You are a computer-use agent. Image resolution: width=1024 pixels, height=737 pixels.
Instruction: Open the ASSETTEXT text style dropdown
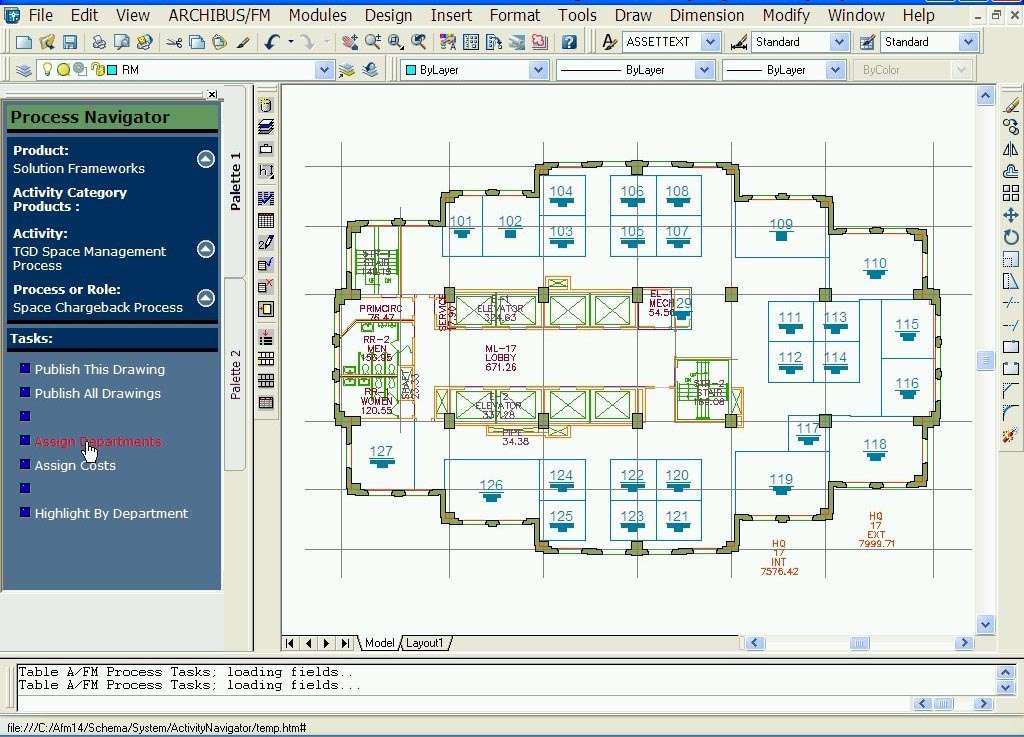coord(711,42)
